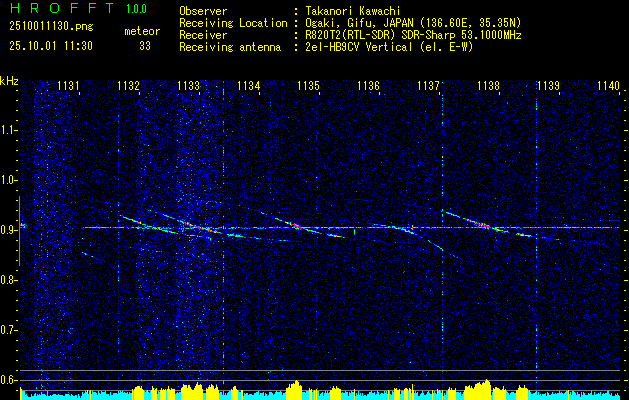Click the 1136 time axis label
Viewport: 629px width, 400px height.
(x=369, y=85)
